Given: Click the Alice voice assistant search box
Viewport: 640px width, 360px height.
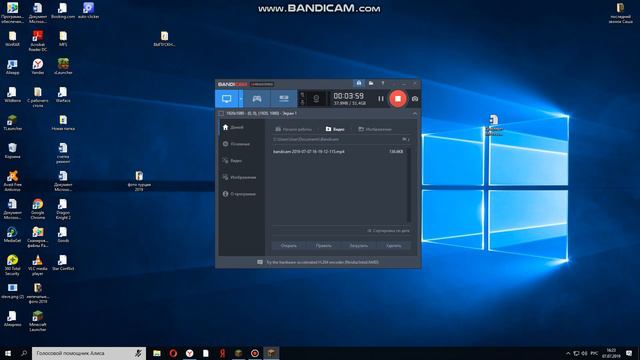Looking at the screenshot, I should [89, 353].
